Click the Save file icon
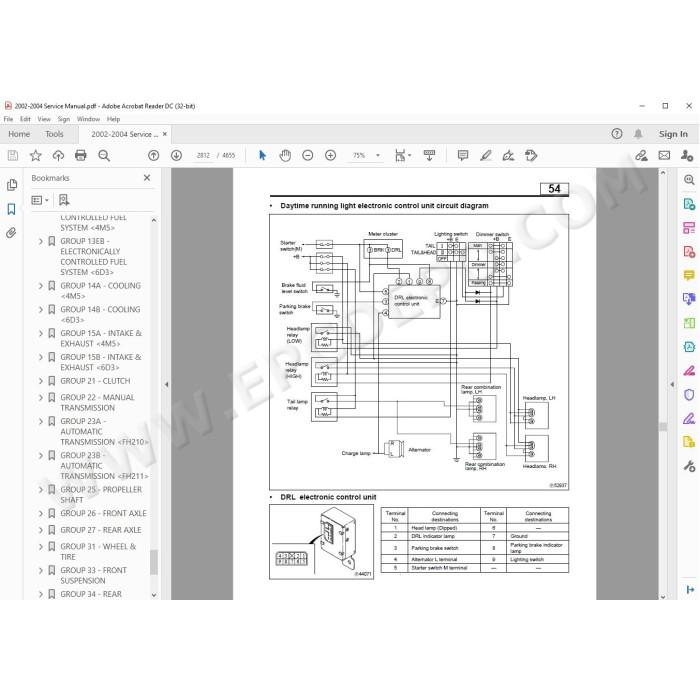The height and width of the screenshot is (700, 700). coord(13,155)
